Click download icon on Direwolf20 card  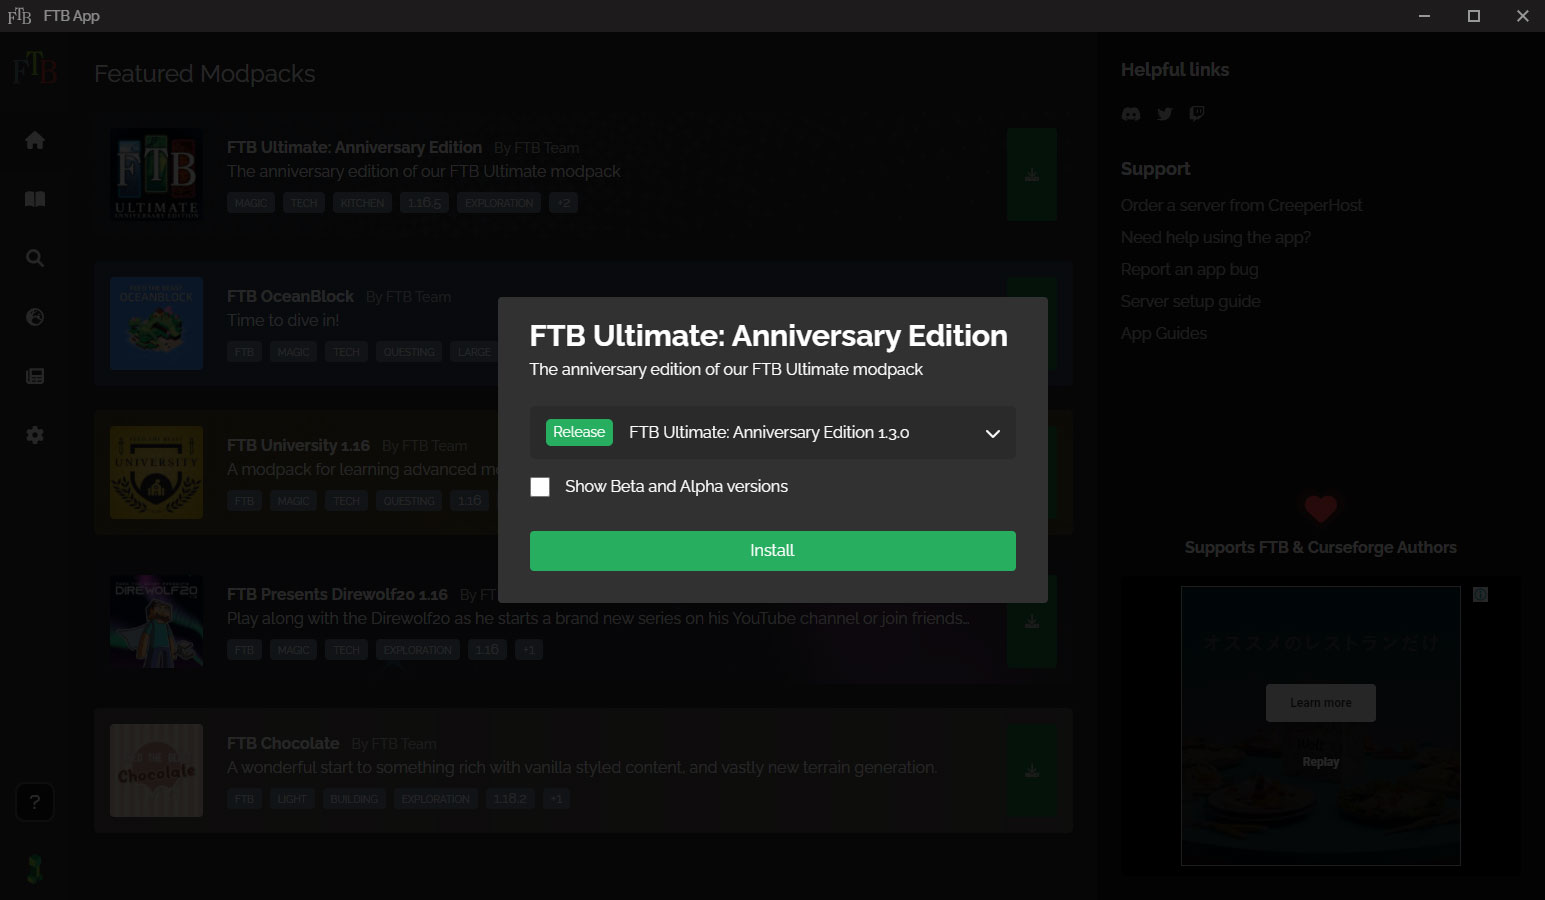point(1032,622)
